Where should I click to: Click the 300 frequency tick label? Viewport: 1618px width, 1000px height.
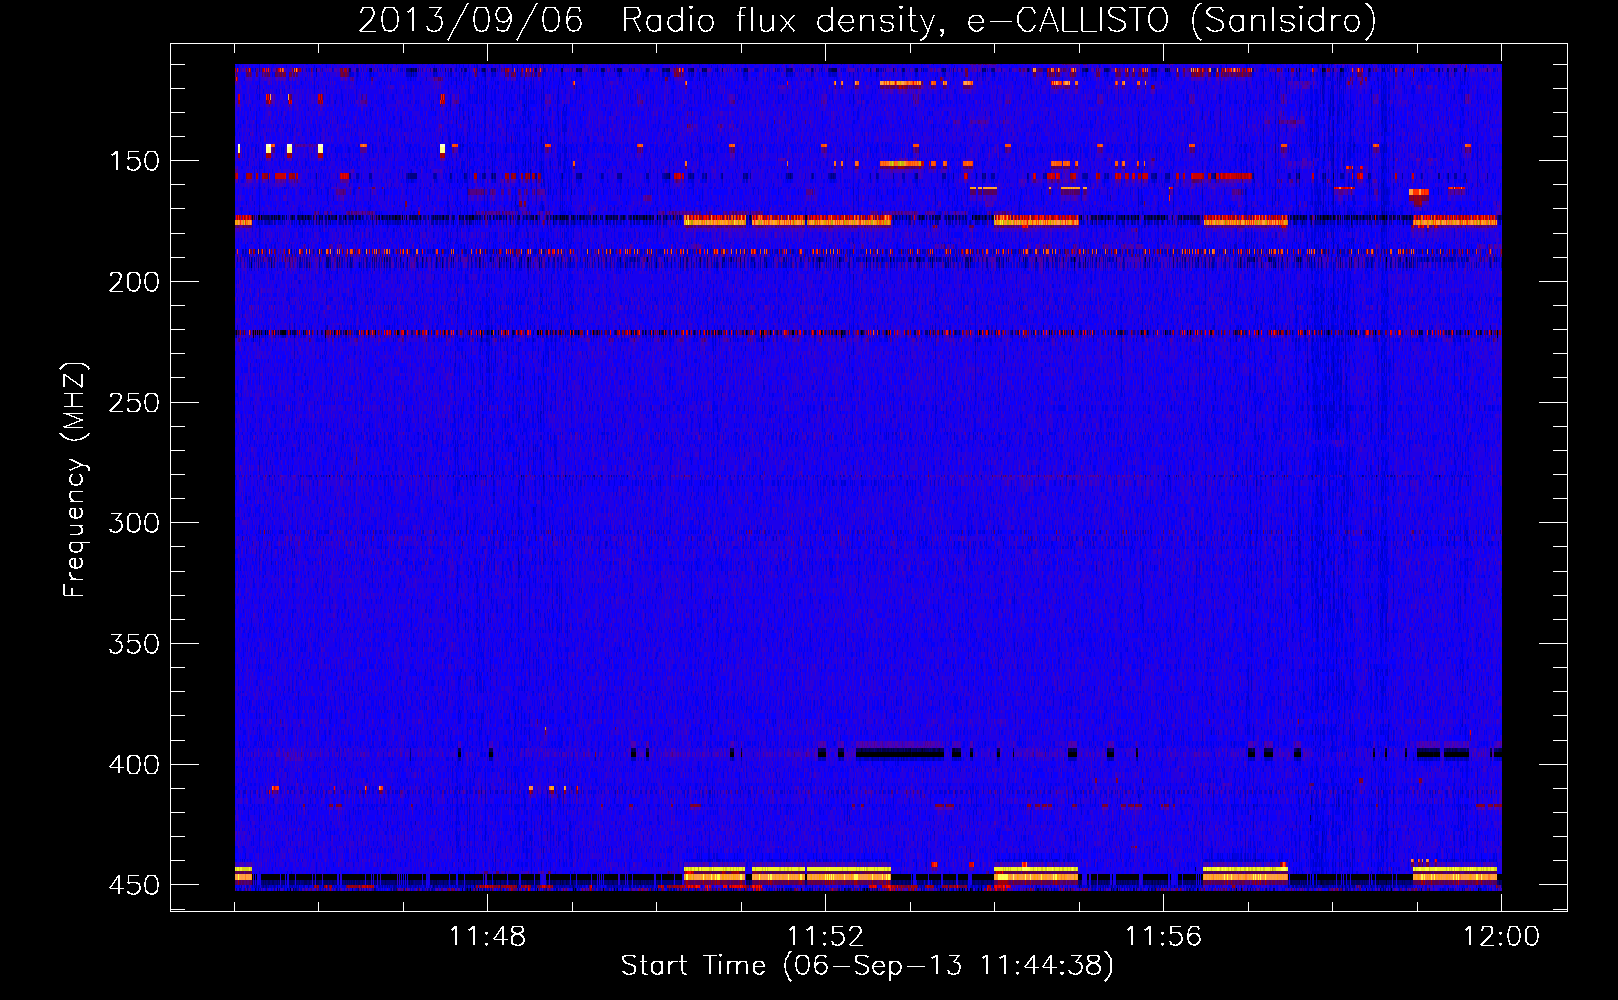tap(134, 523)
